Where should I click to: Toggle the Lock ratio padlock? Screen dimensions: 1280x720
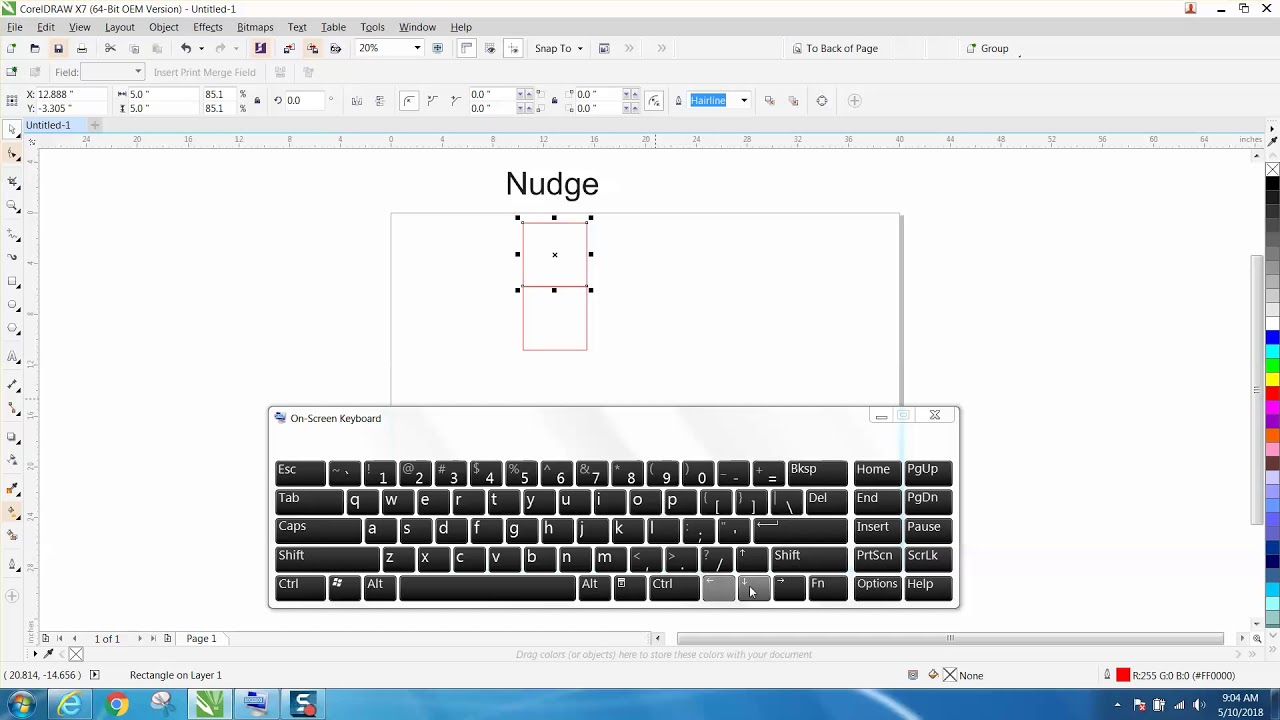tap(257, 100)
